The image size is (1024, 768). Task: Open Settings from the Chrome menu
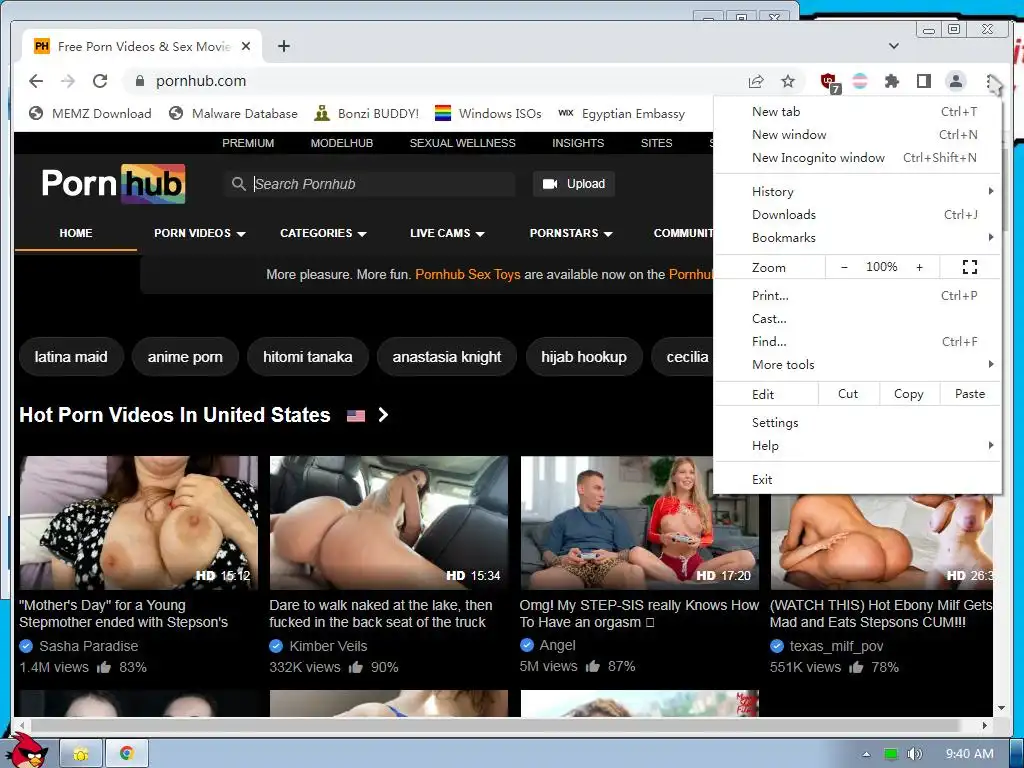click(857, 423)
